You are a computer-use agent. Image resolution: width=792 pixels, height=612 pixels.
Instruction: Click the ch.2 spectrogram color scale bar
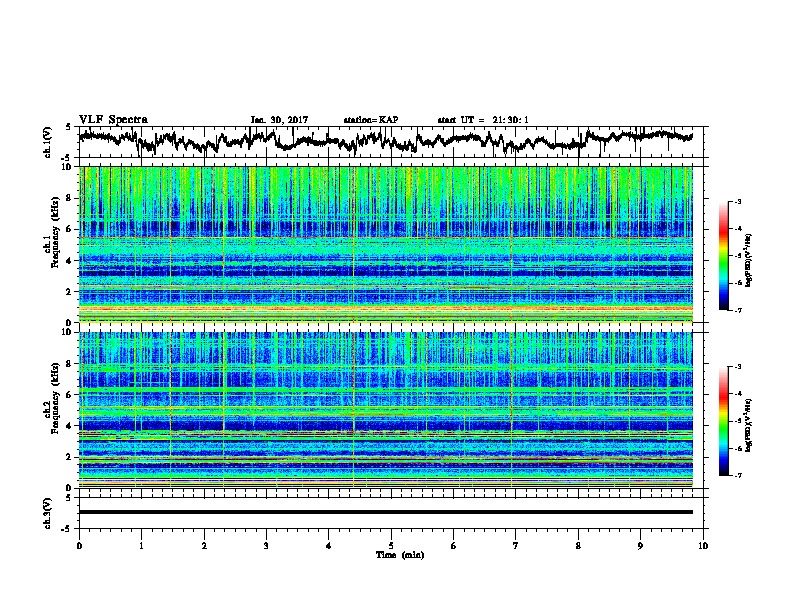tap(723, 421)
